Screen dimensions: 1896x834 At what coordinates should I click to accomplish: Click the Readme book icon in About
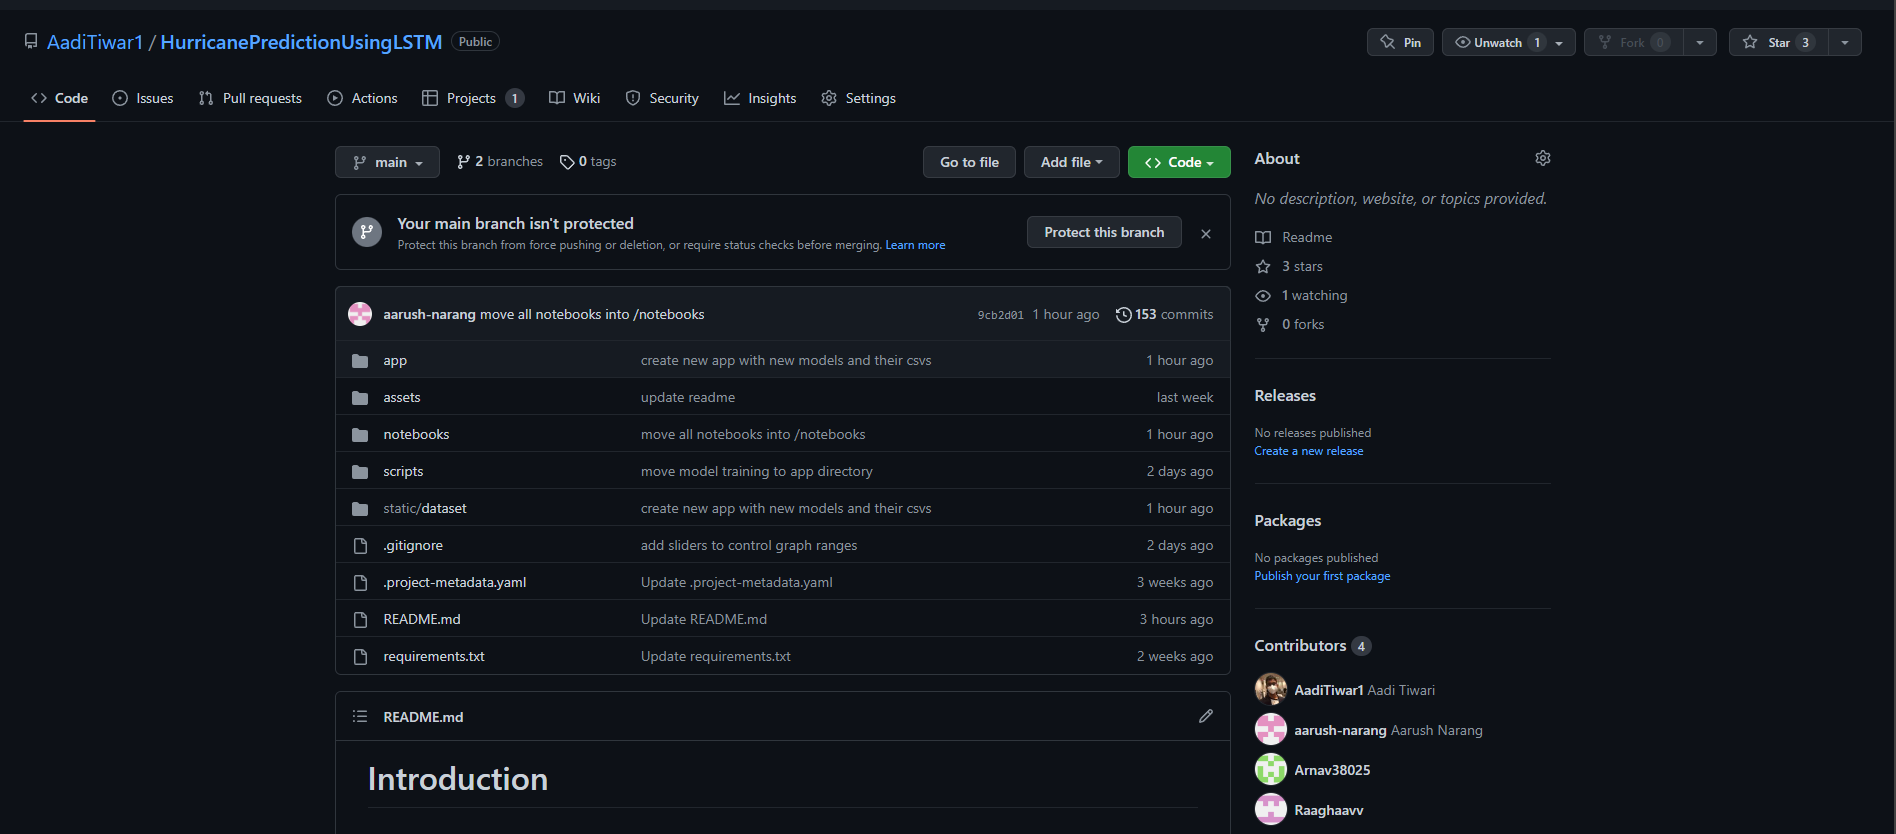1263,237
